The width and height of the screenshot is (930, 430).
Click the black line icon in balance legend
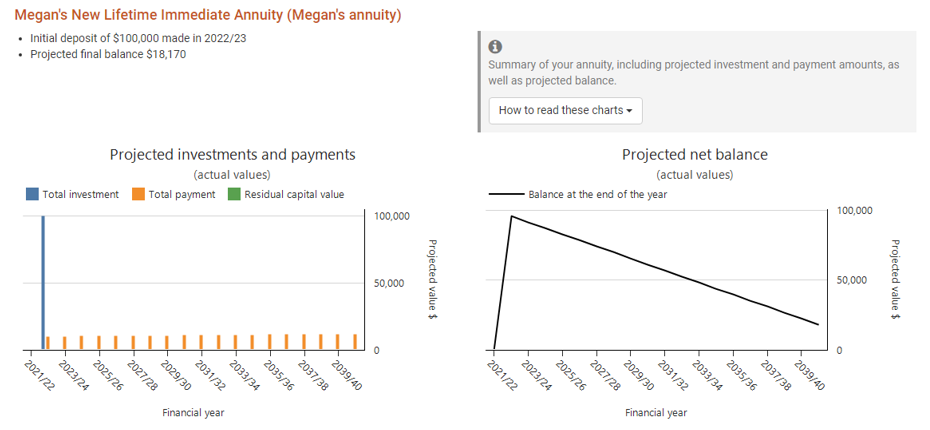[x=506, y=194]
